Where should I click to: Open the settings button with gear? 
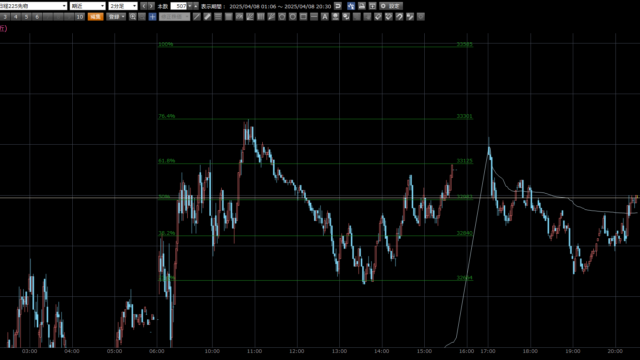pyautogui.click(x=391, y=6)
